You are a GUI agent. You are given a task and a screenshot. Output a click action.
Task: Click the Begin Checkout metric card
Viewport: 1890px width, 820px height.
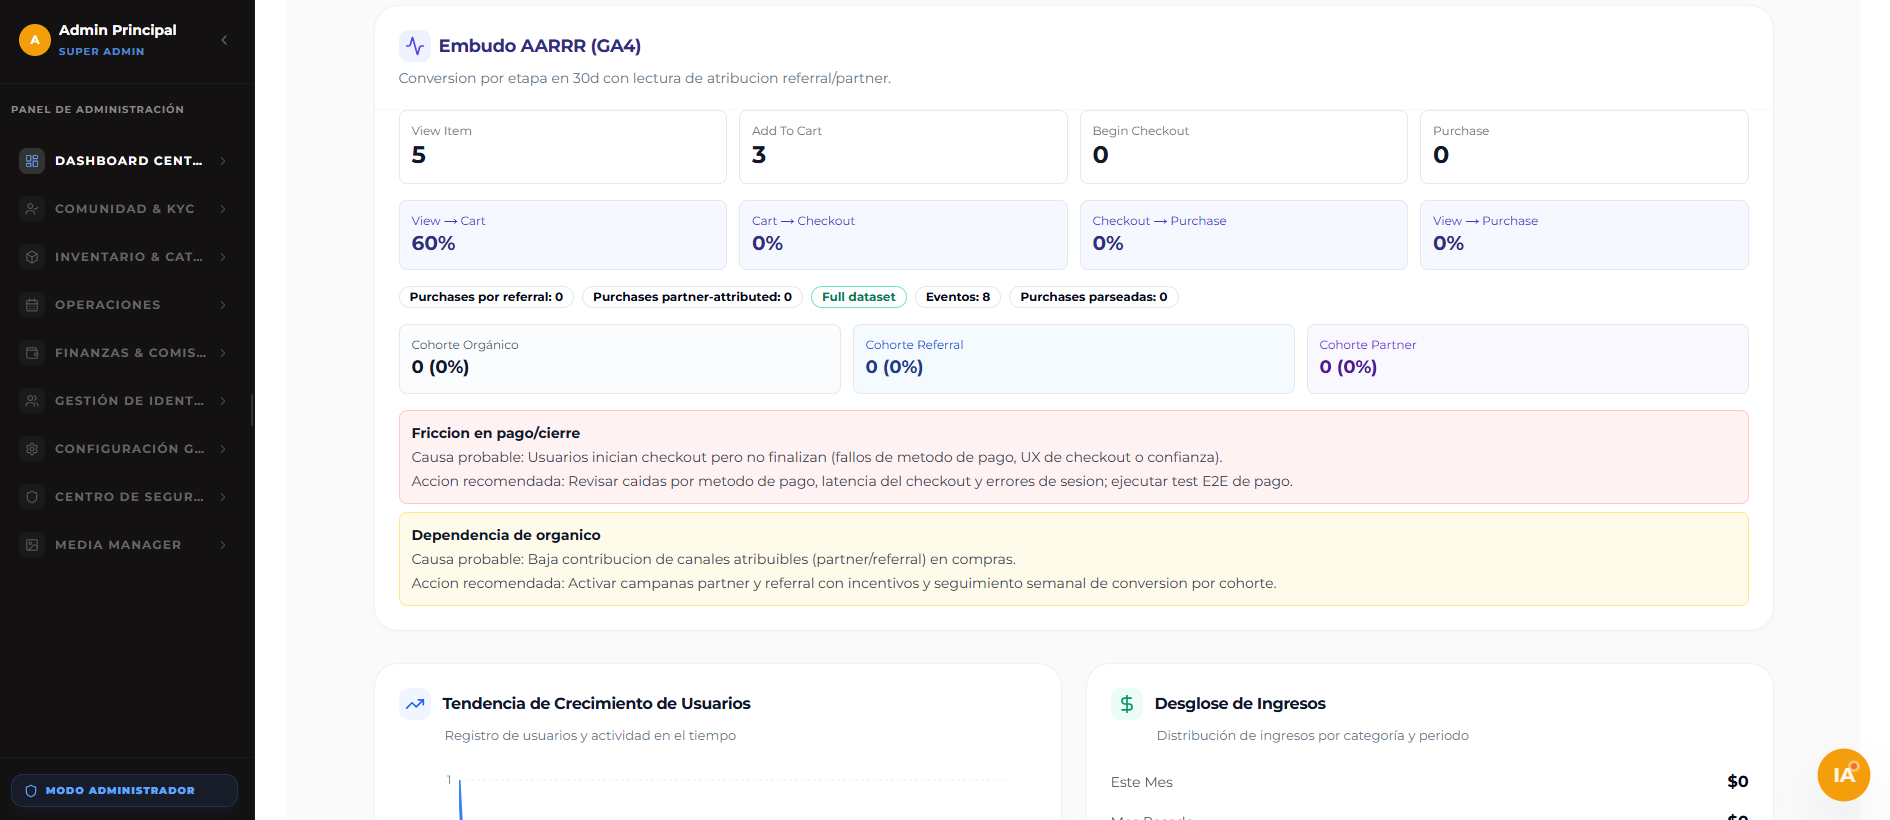coord(1244,147)
